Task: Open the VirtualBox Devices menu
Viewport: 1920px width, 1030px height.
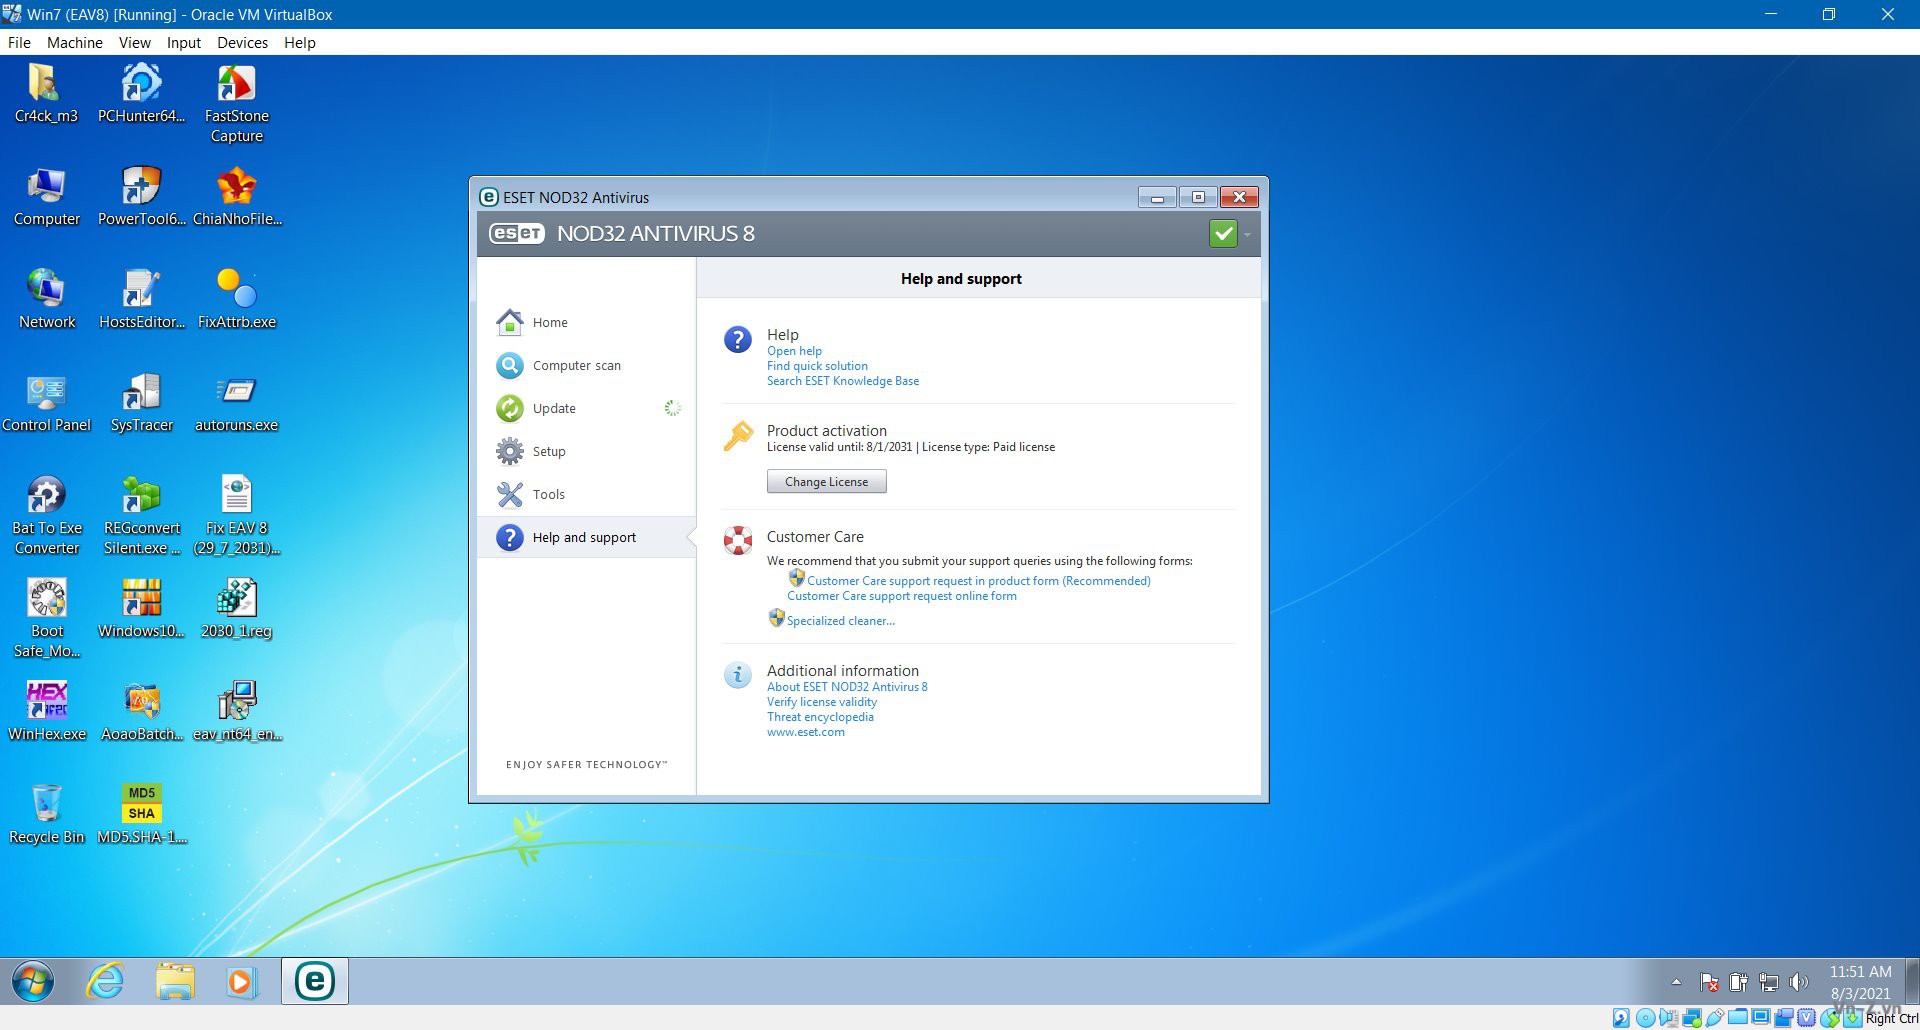Action: pyautogui.click(x=242, y=43)
